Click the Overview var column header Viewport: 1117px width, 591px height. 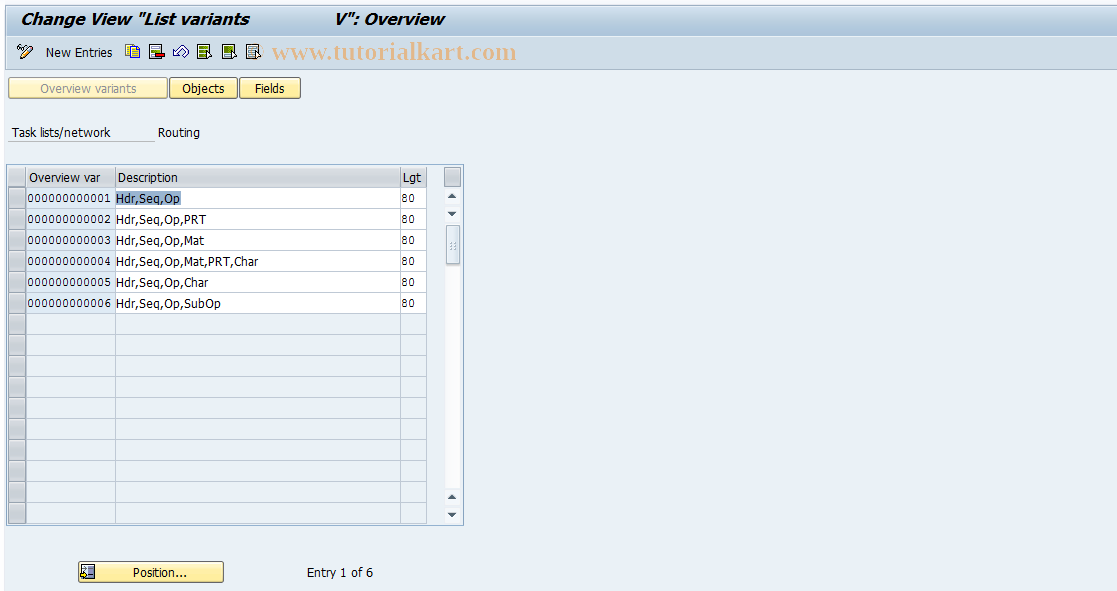(x=71, y=177)
